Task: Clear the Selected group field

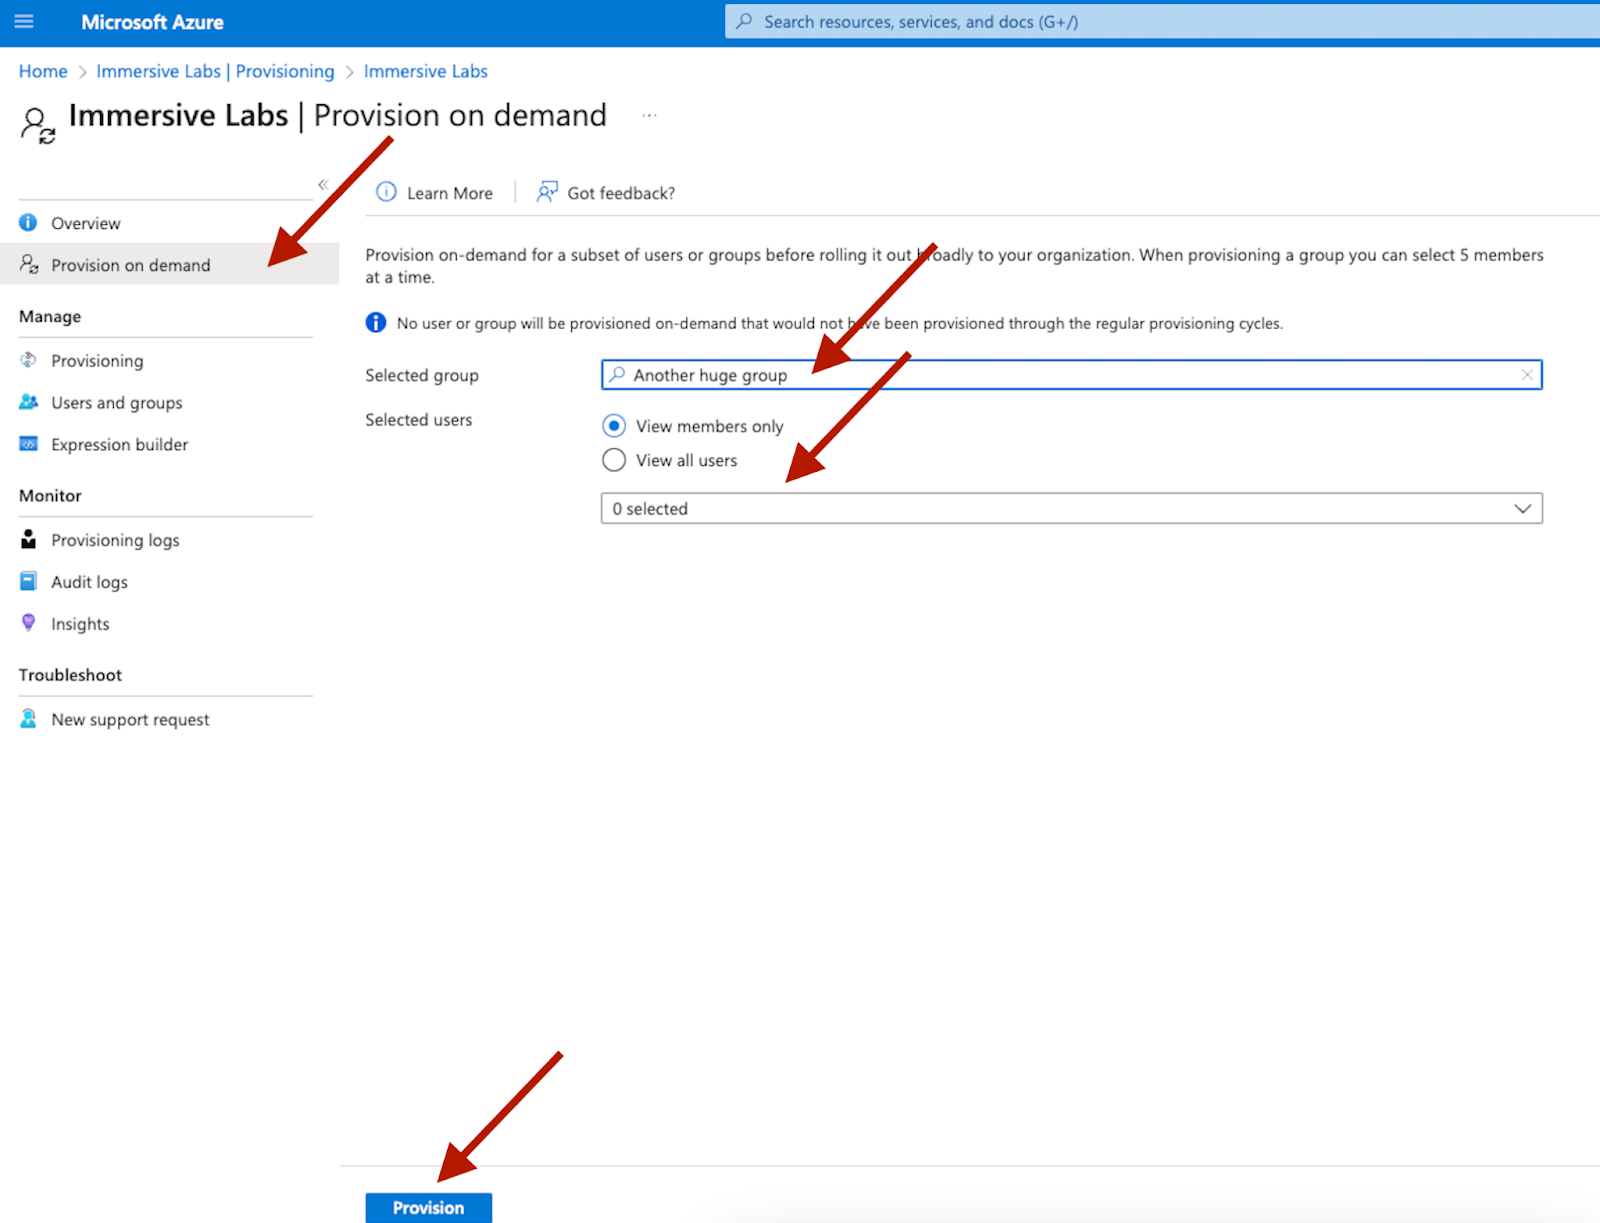Action: pyautogui.click(x=1527, y=375)
